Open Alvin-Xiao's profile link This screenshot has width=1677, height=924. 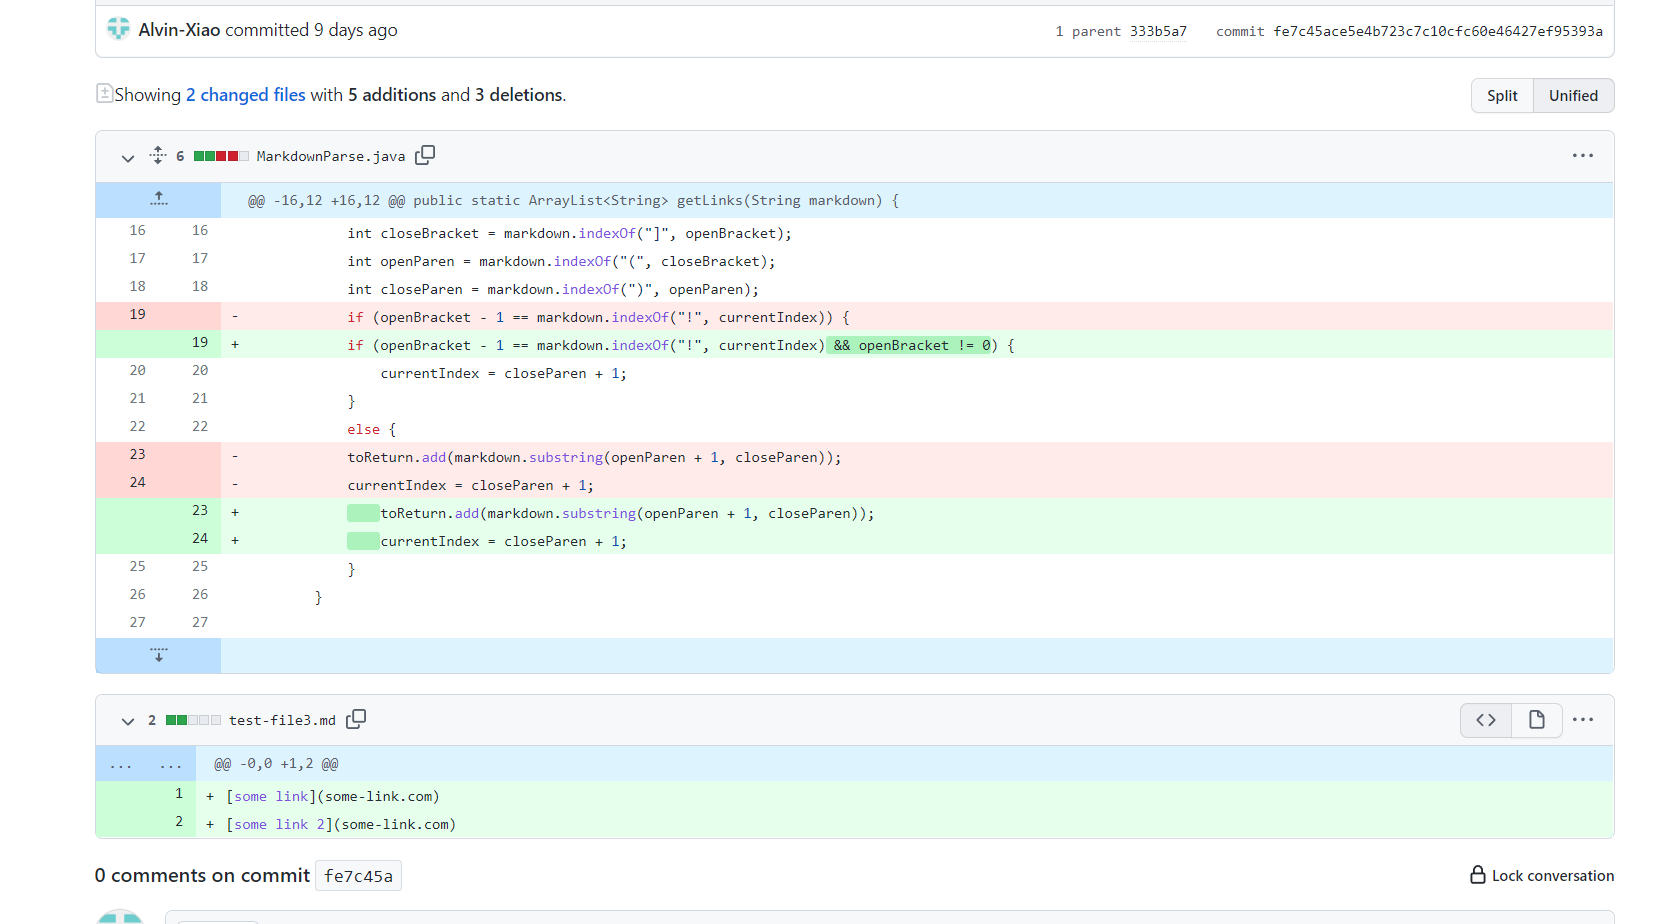[179, 30]
